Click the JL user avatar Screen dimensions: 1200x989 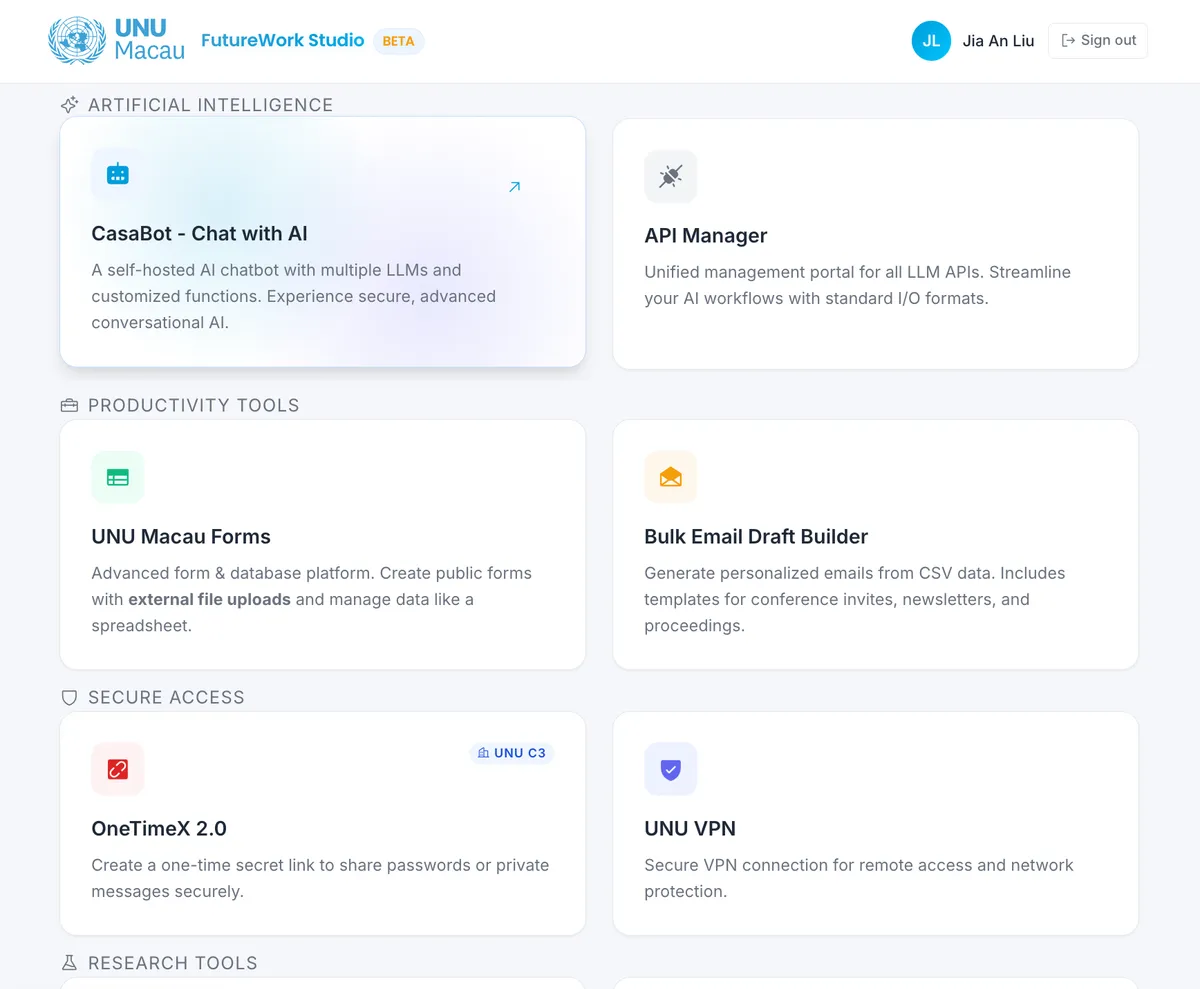931,41
